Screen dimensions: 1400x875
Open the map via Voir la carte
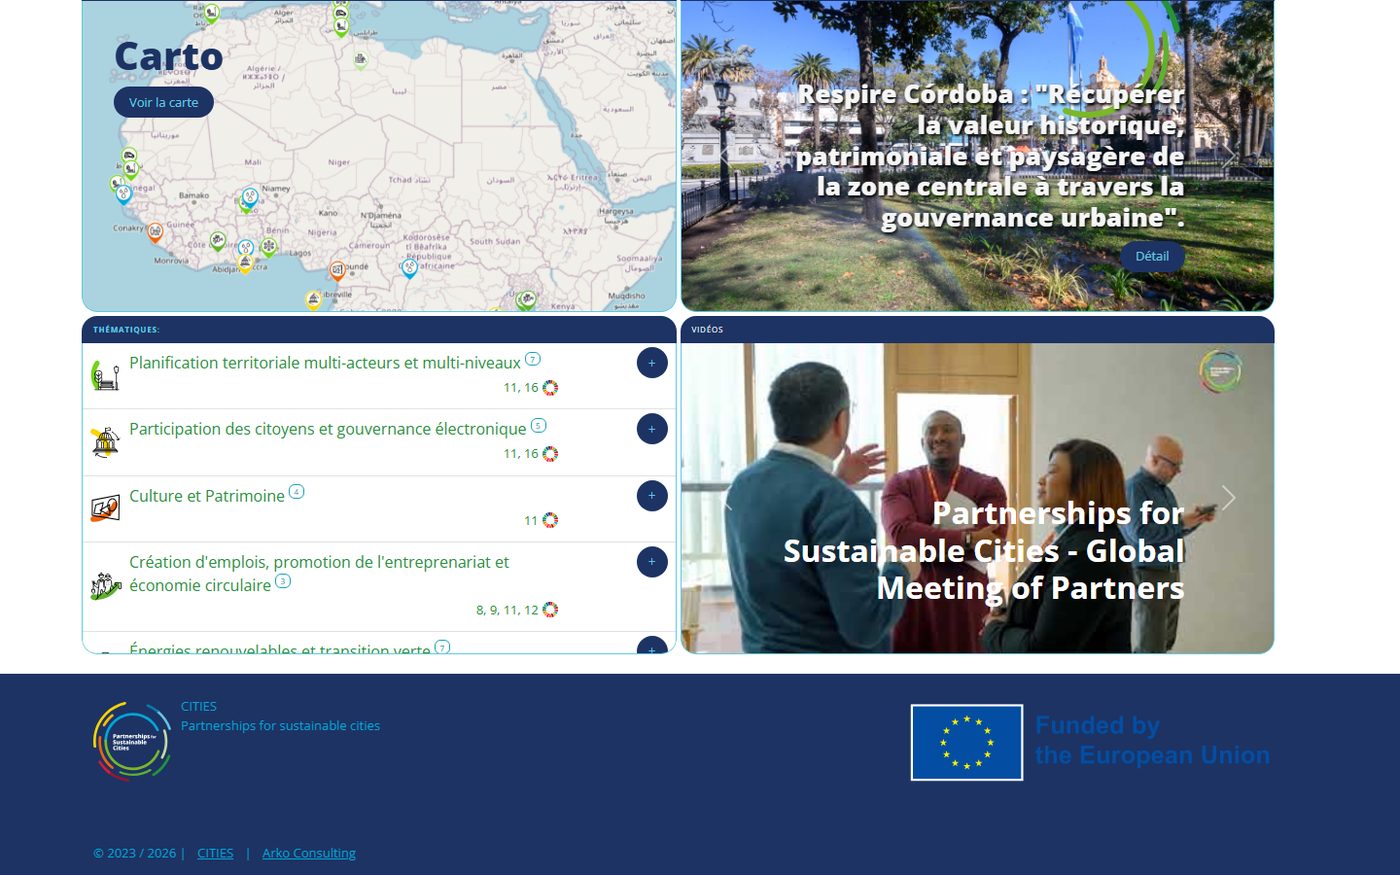point(164,102)
